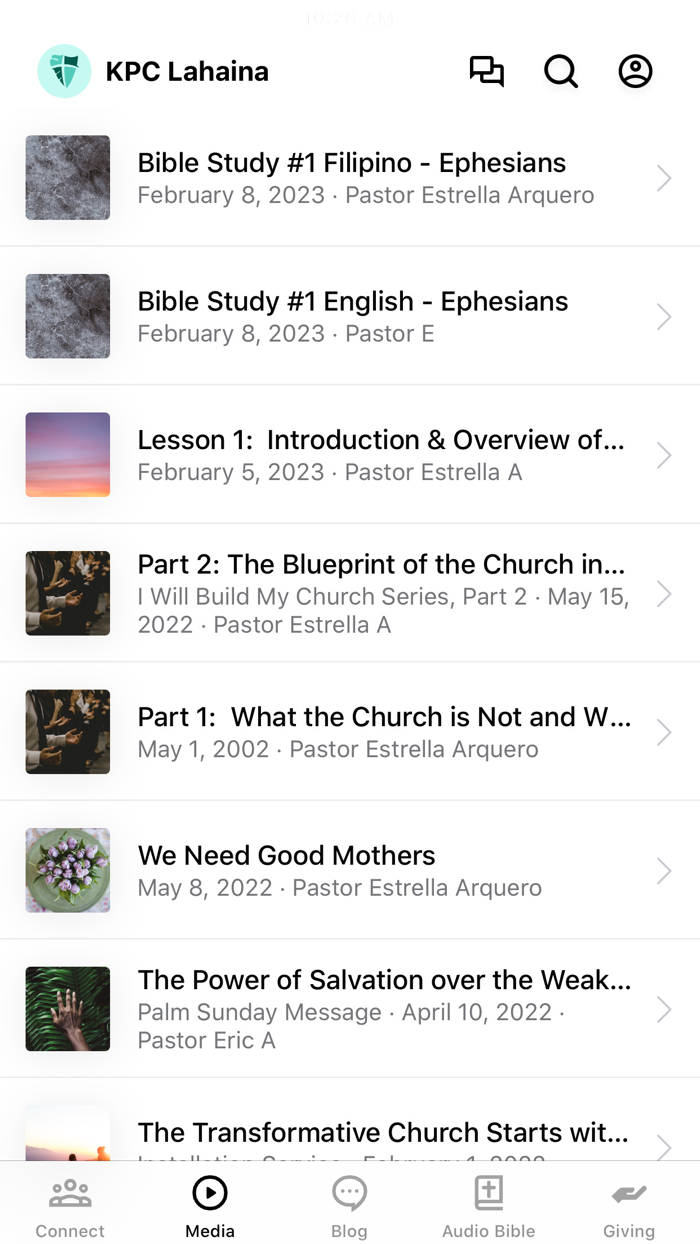Open the user account profile icon
This screenshot has width=700, height=1244.
(x=635, y=71)
